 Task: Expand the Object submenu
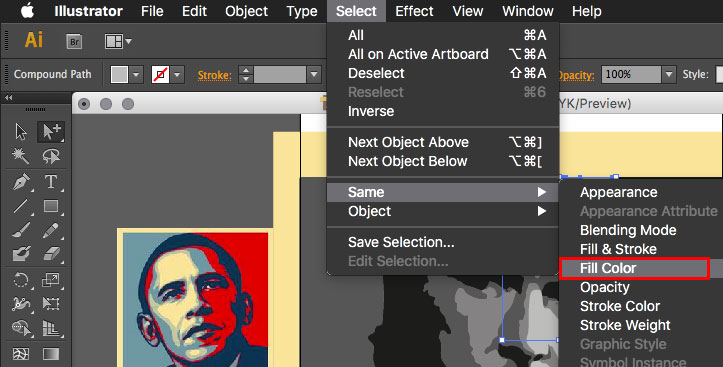[443, 211]
